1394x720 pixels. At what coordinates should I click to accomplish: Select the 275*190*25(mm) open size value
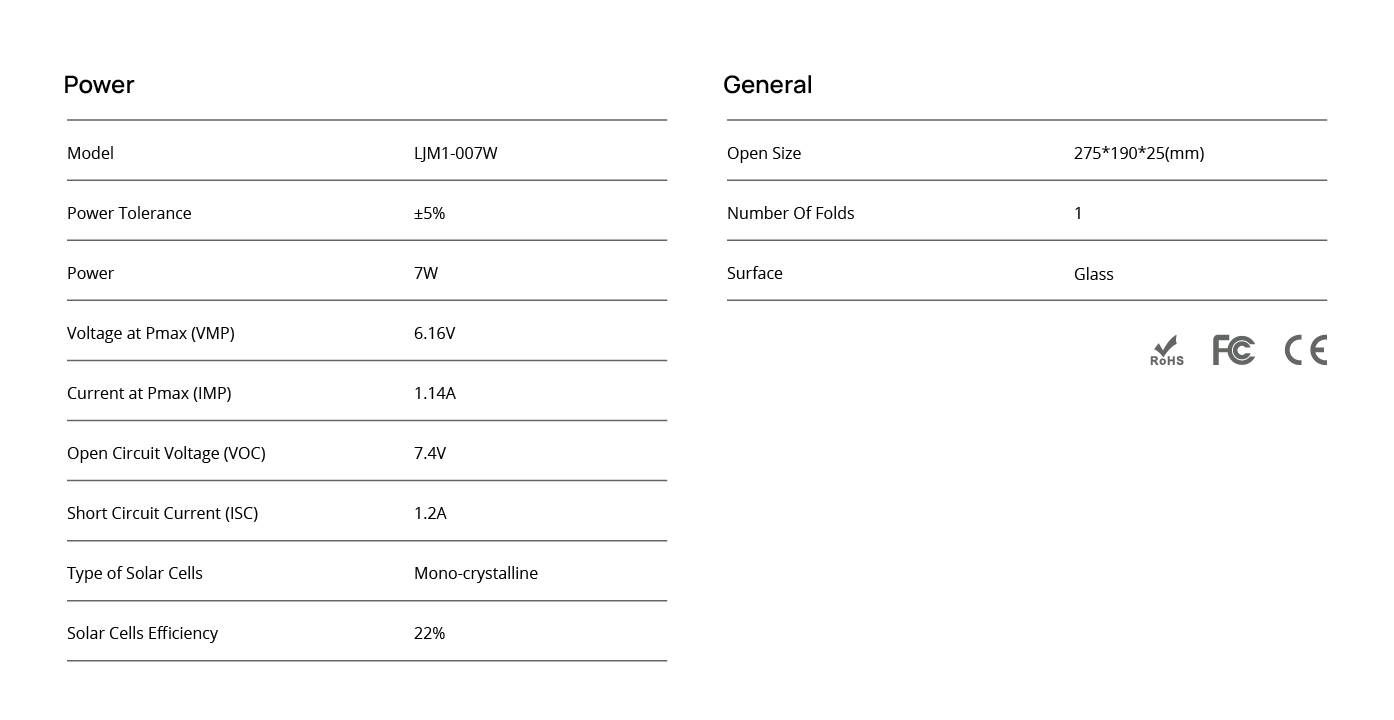pos(1139,153)
